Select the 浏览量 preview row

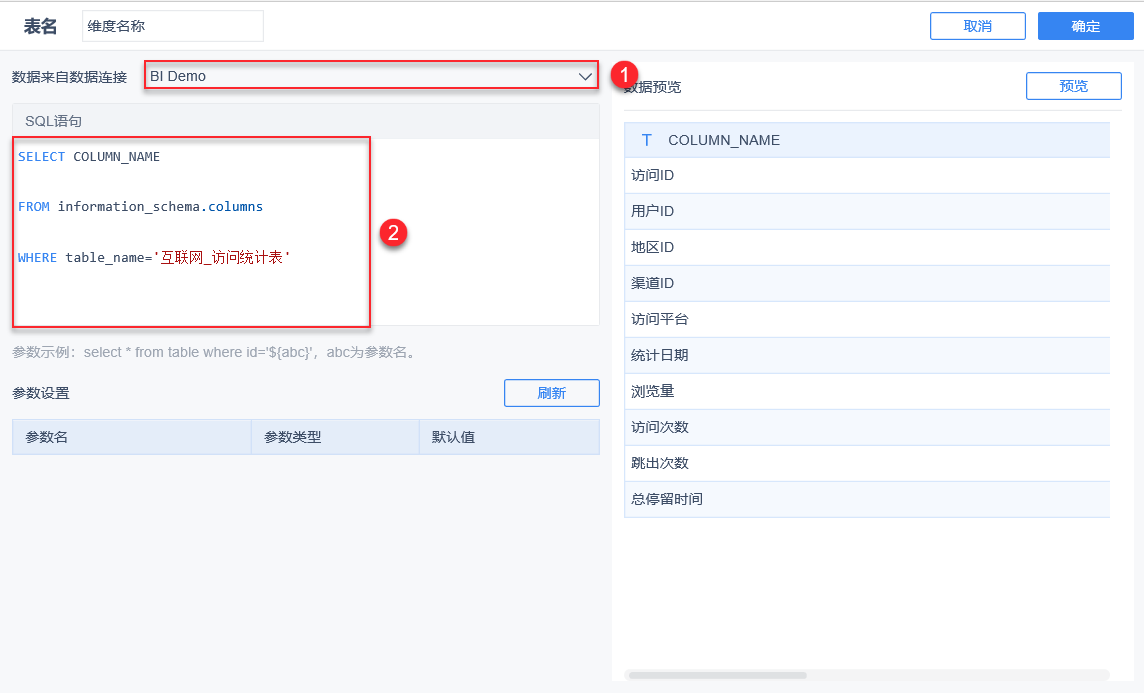pyautogui.click(x=867, y=391)
